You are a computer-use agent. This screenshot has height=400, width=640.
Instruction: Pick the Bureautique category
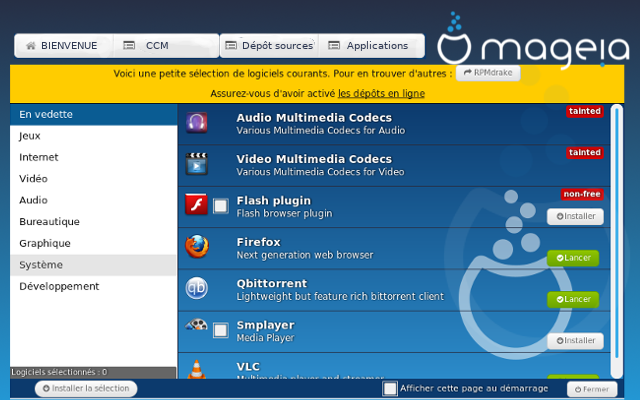pos(94,222)
